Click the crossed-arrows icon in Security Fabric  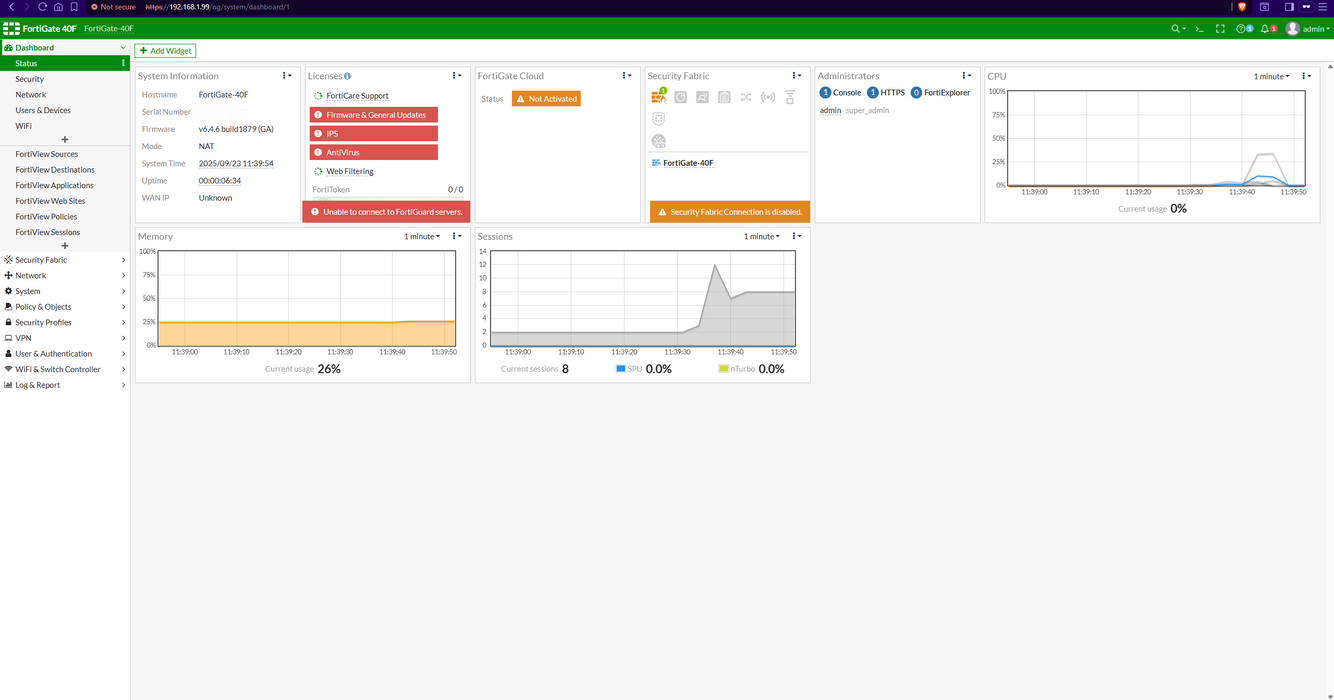coord(746,97)
